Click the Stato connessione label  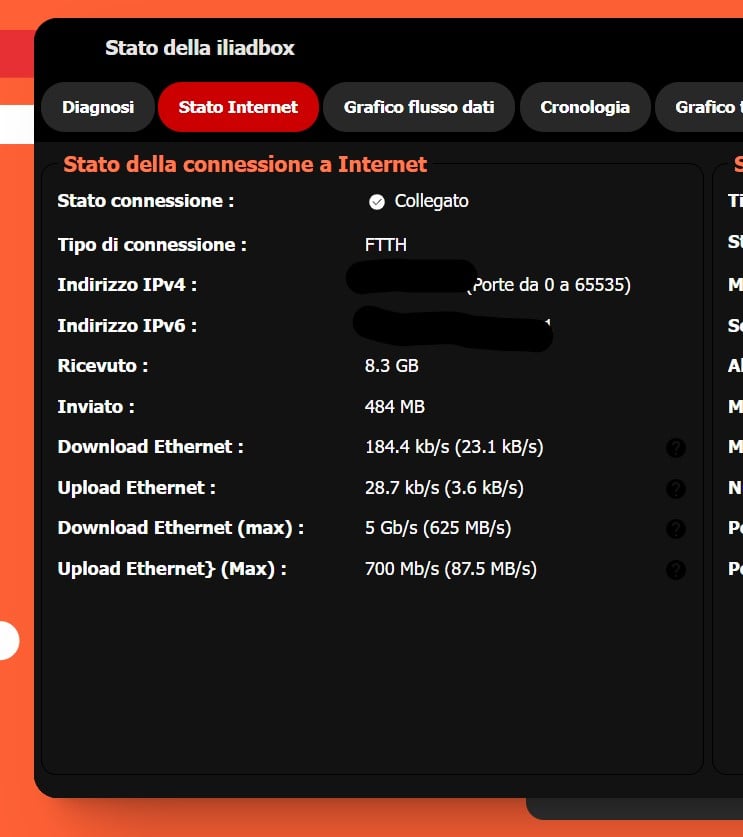point(145,201)
